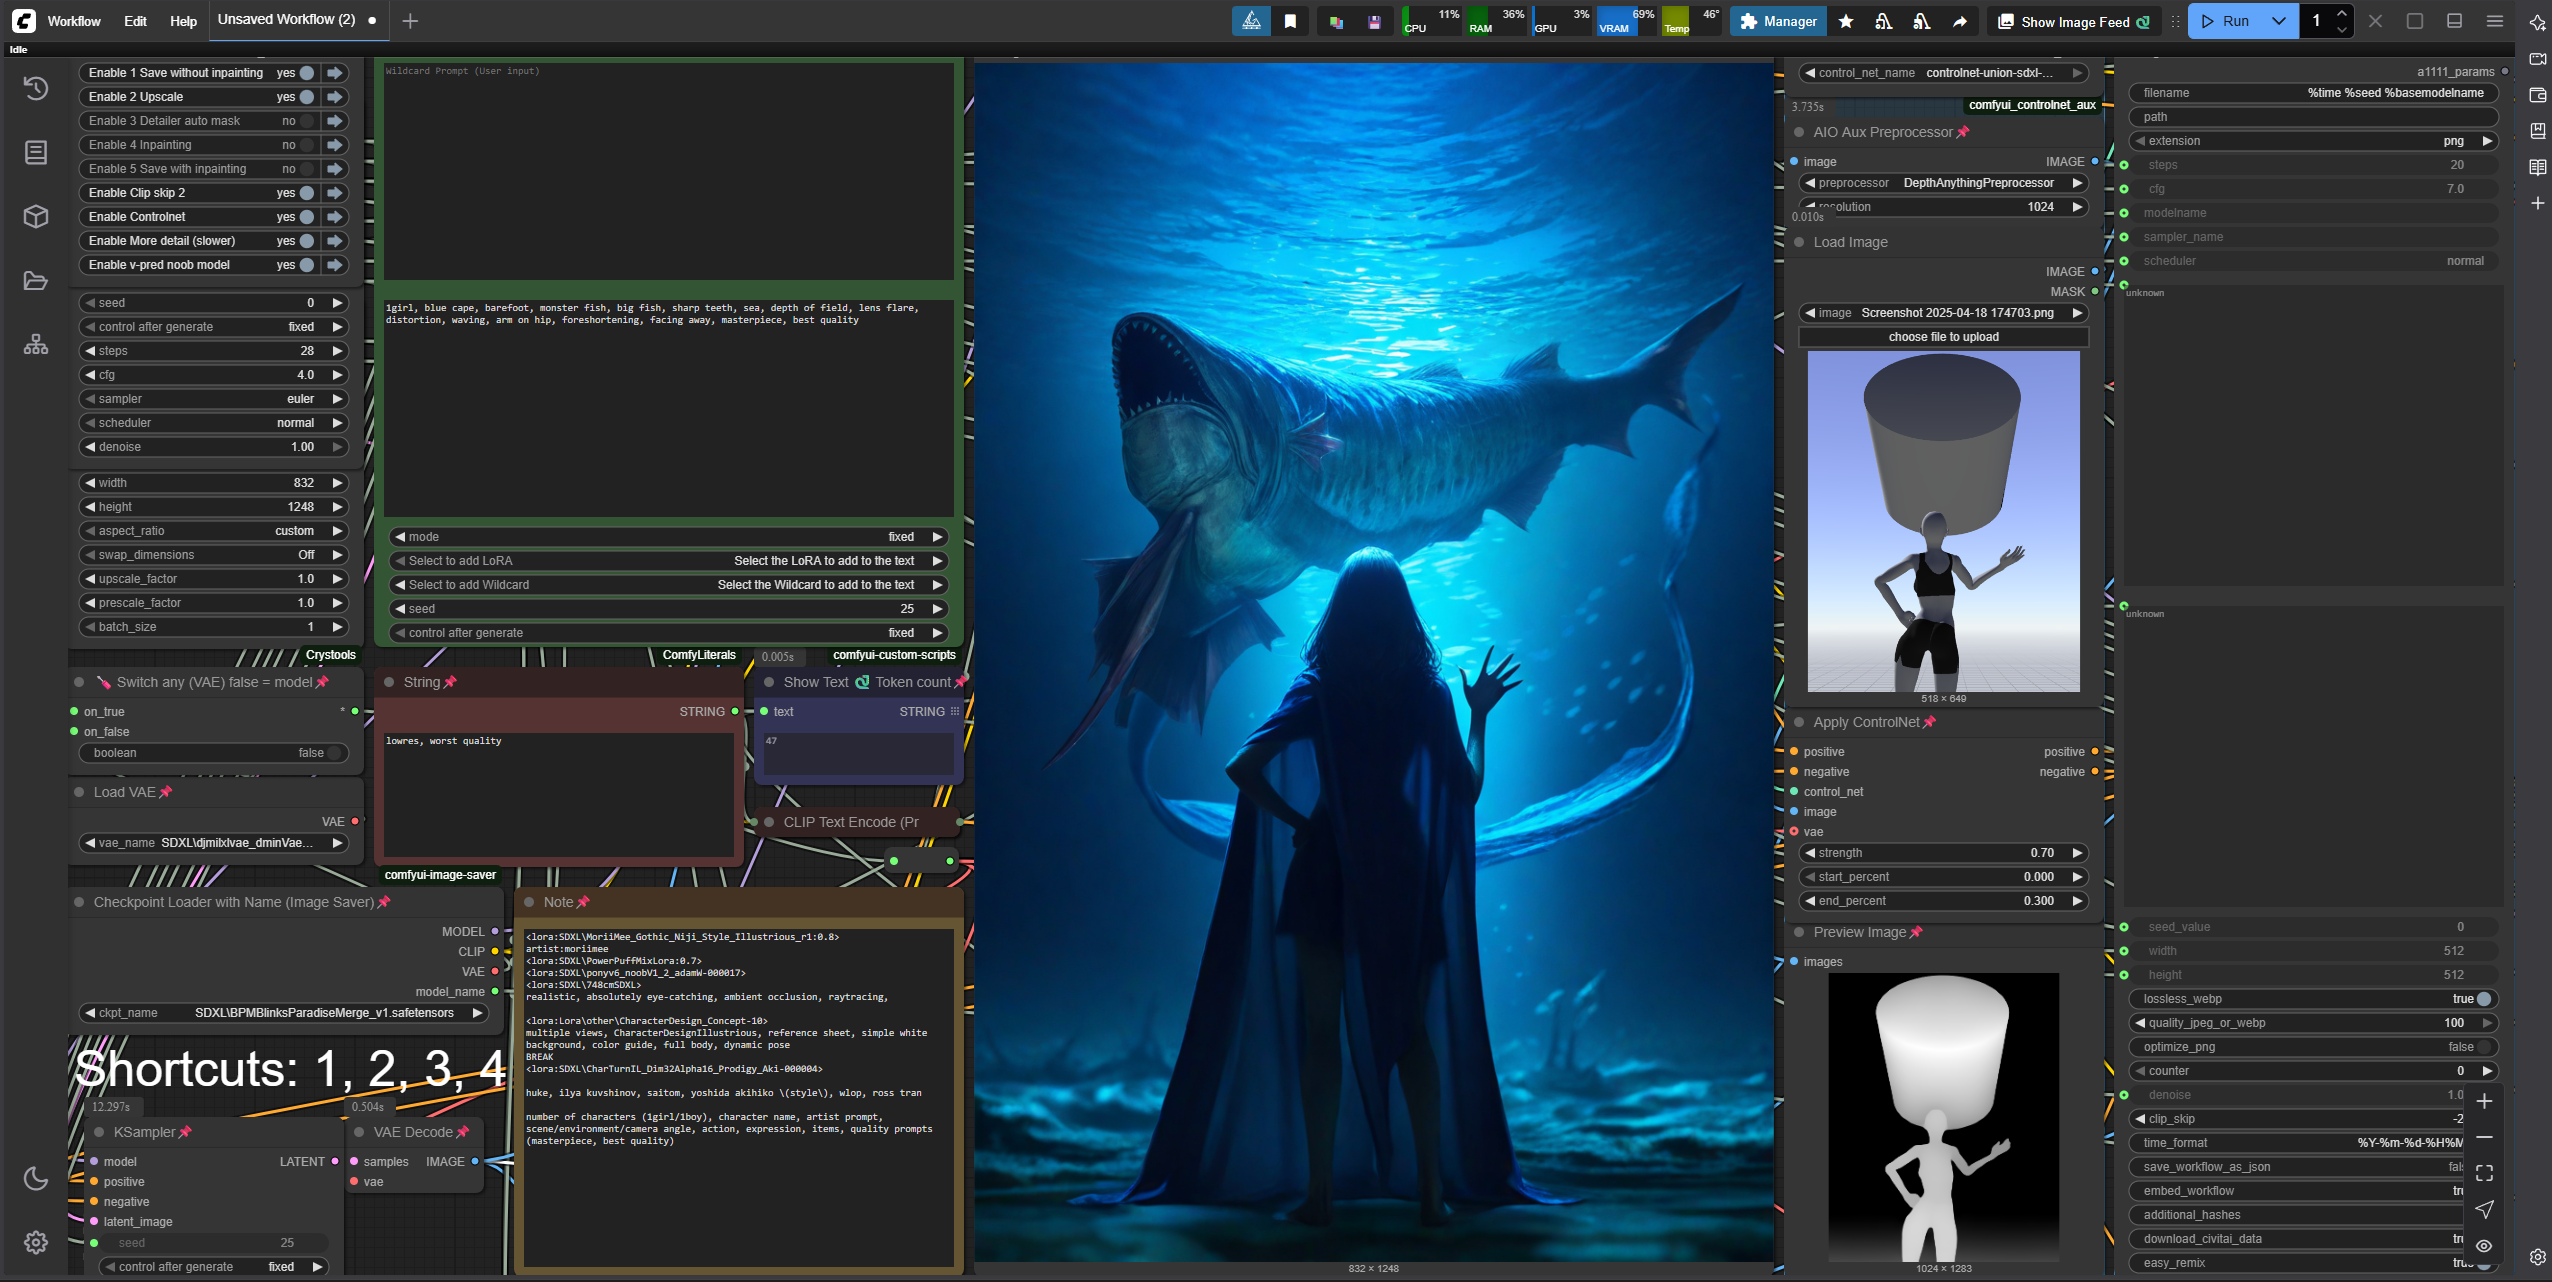Open the Node Library cube icon
The image size is (2552, 1282).
point(36,216)
